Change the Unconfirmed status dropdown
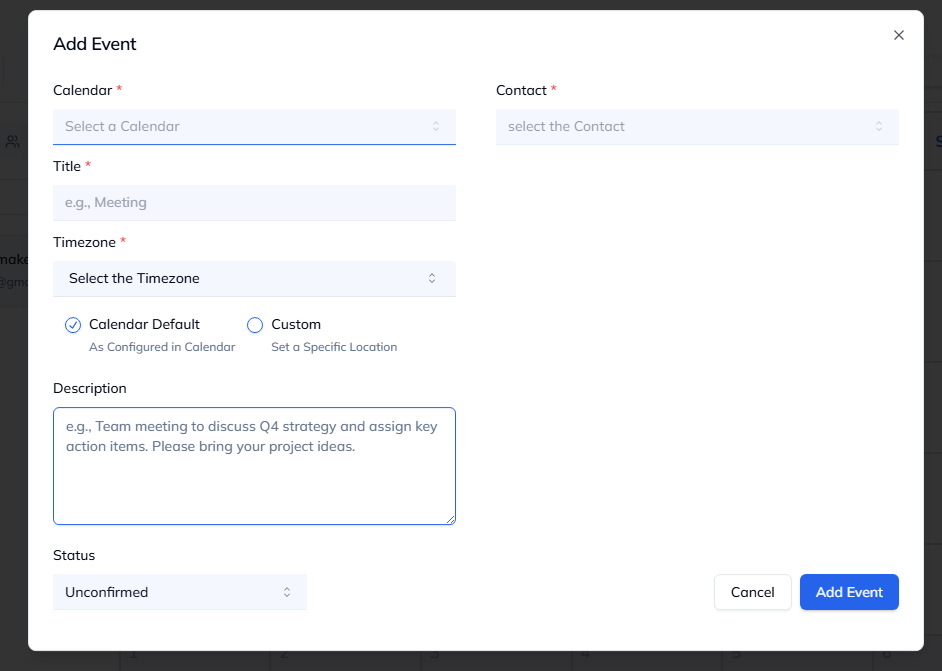 [x=170, y=592]
